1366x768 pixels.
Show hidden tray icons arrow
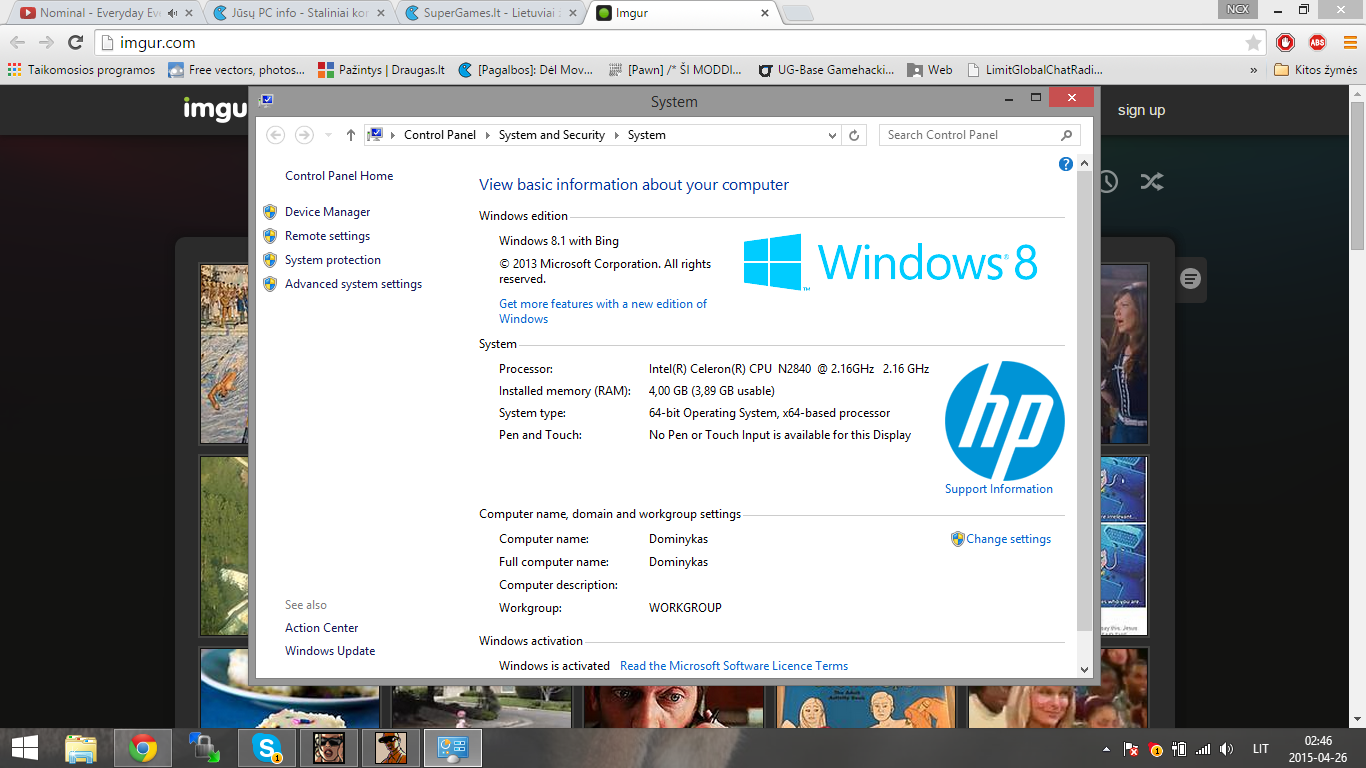coord(1106,749)
